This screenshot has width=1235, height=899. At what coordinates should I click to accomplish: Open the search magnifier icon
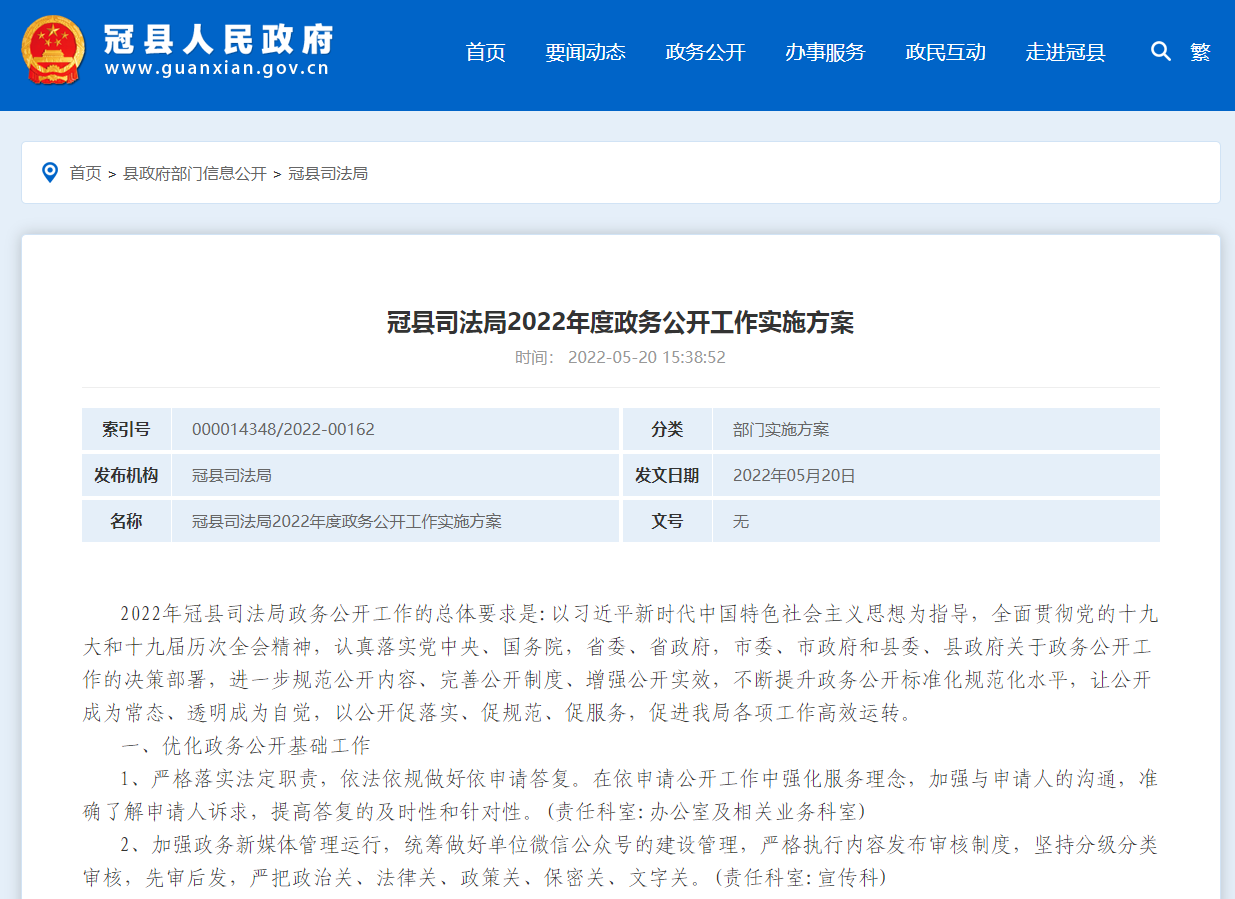click(1160, 51)
